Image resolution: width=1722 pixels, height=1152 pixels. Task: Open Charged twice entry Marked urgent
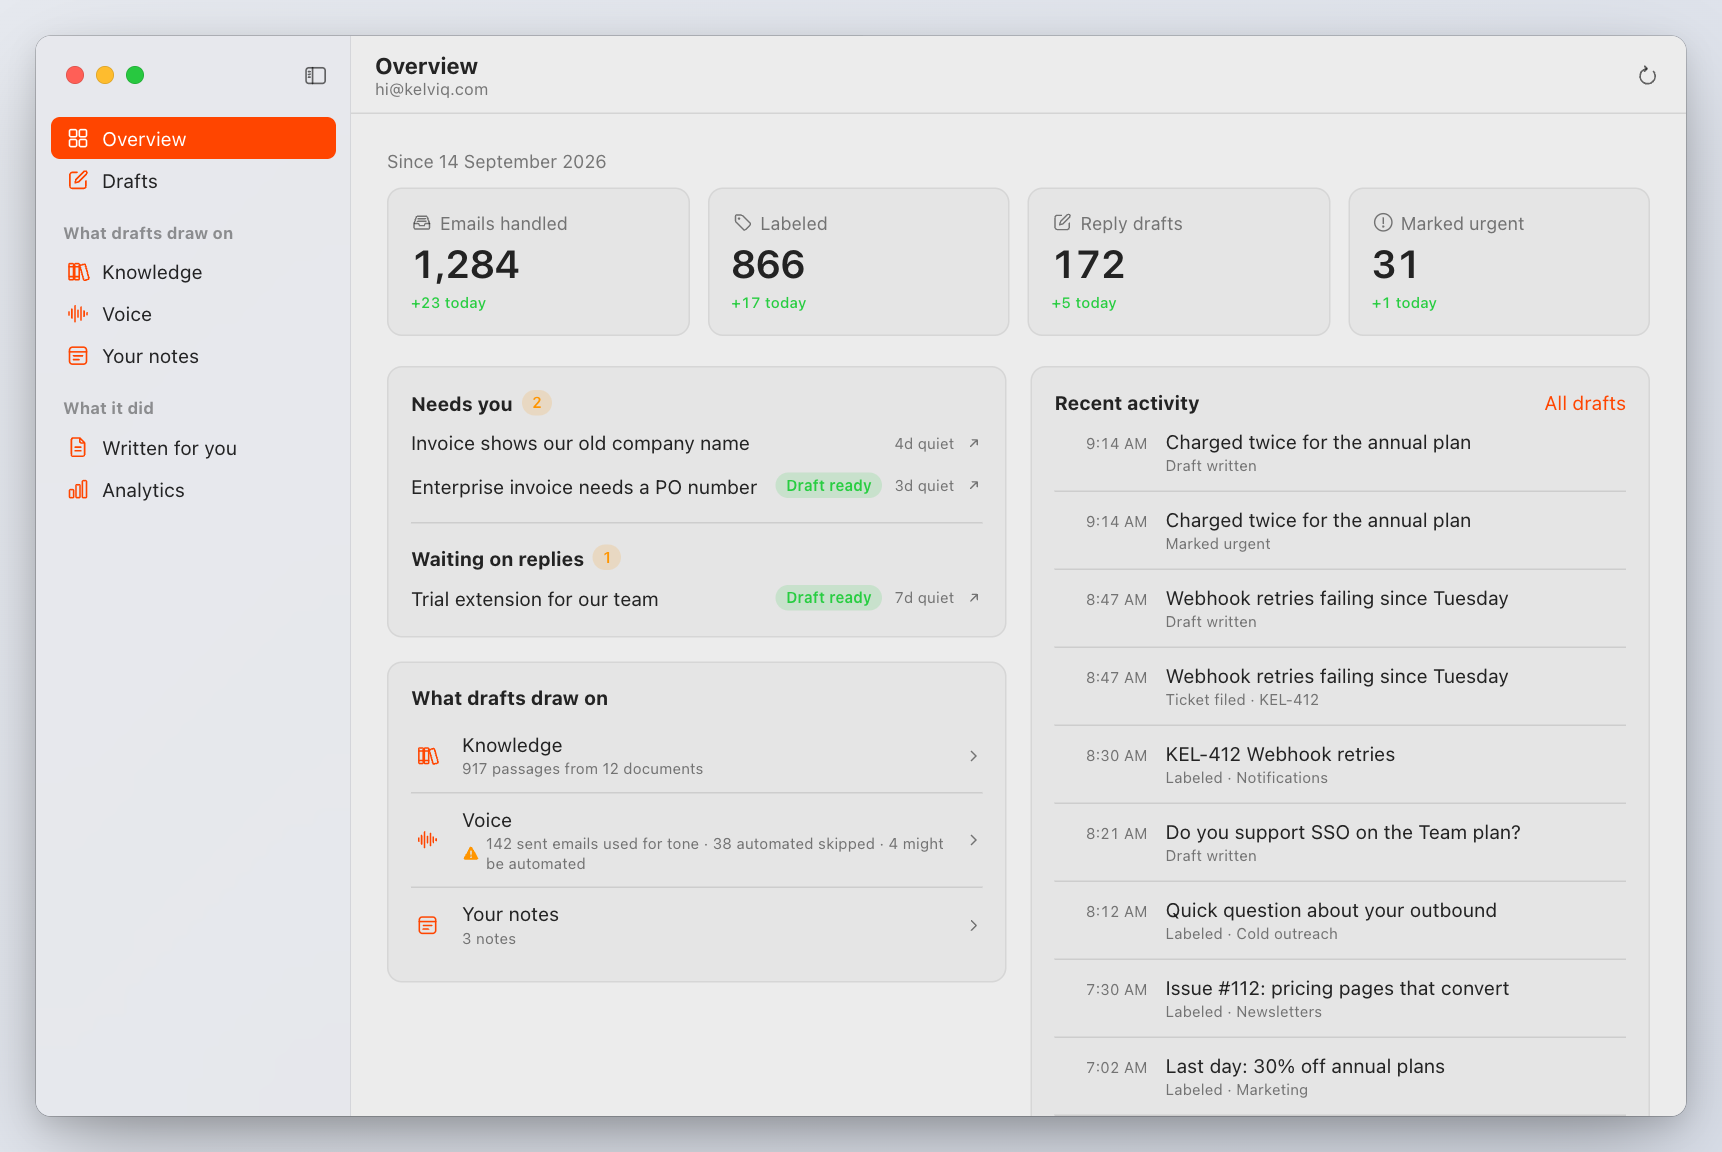1340,531
